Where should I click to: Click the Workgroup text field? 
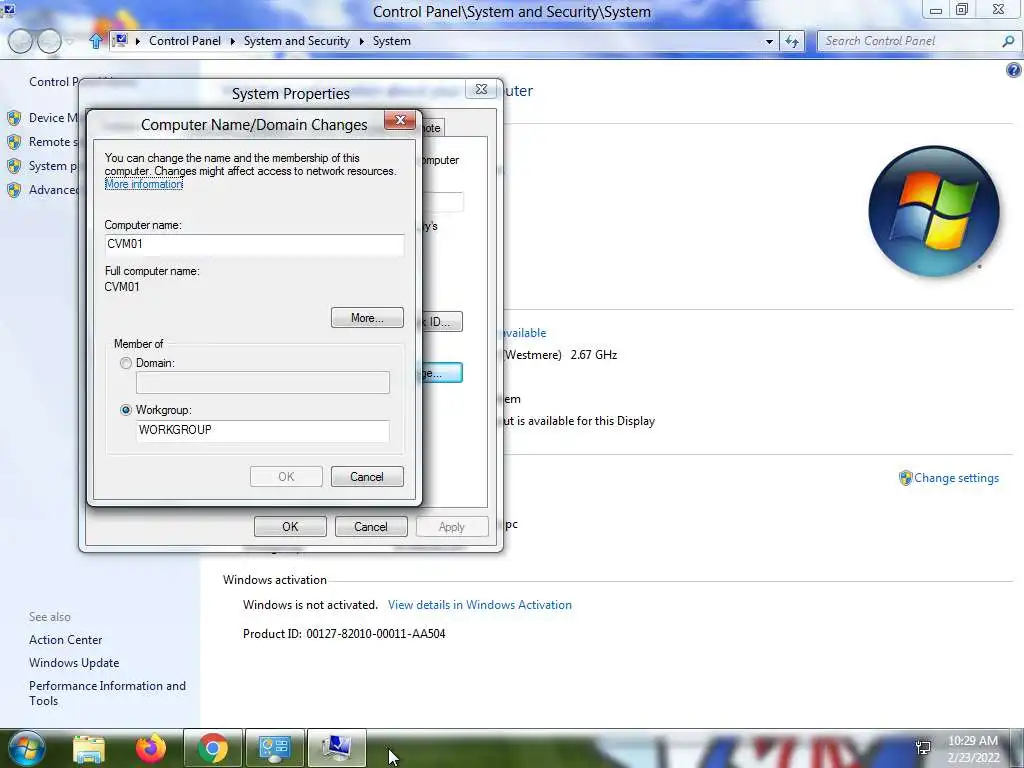[x=263, y=430]
